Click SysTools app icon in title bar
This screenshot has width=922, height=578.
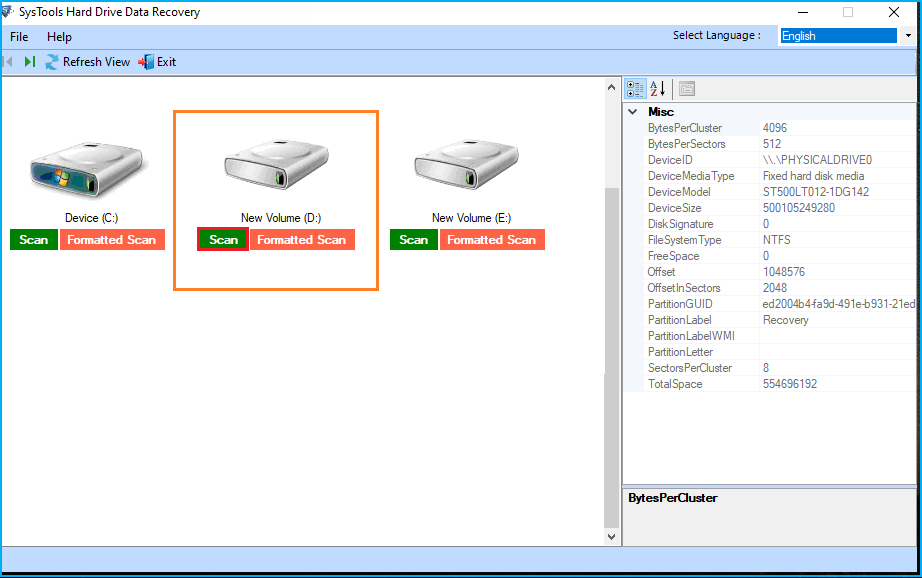coord(7,12)
